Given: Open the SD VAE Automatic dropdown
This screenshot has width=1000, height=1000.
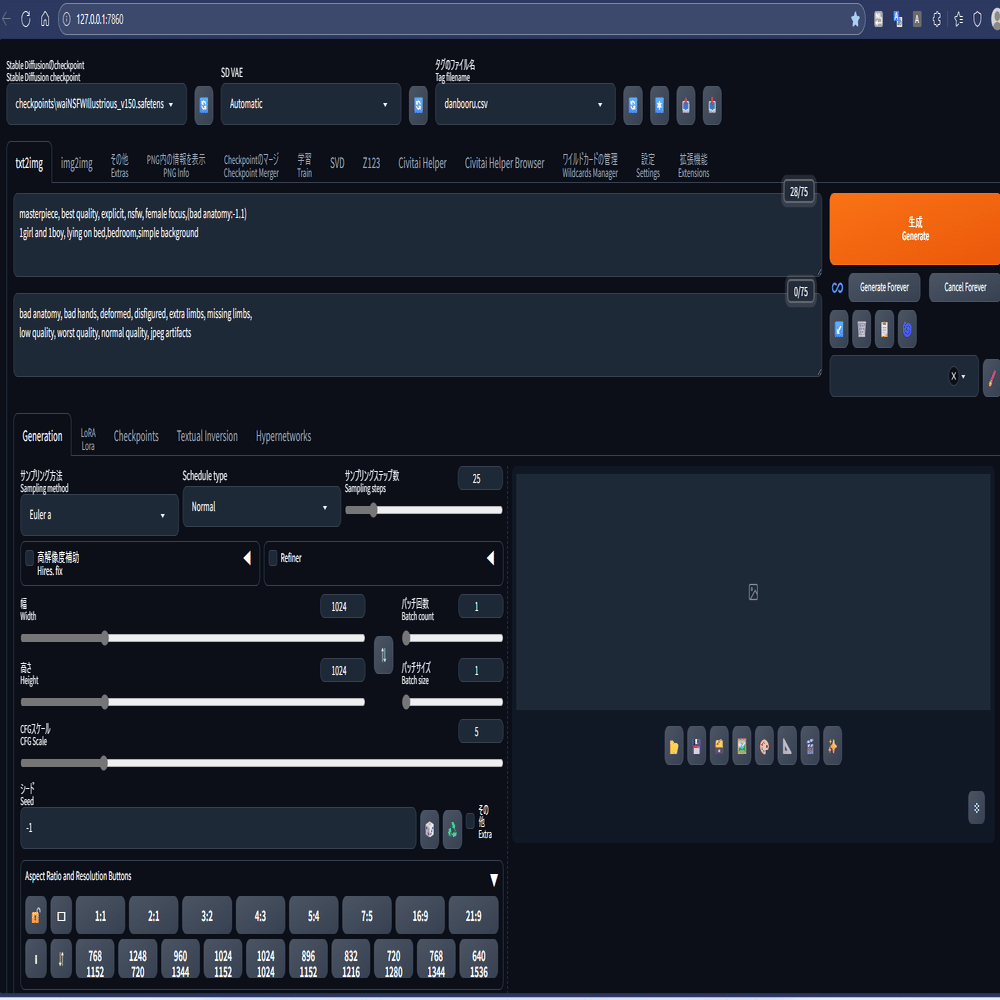Looking at the screenshot, I should [311, 104].
